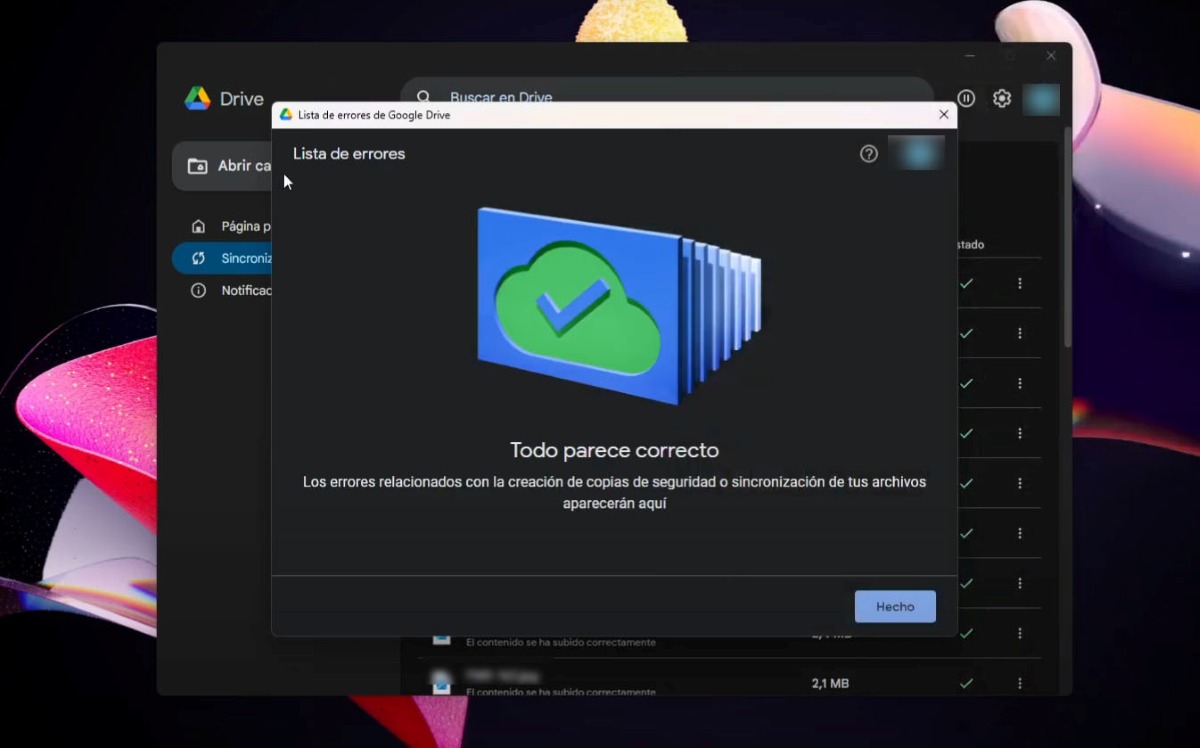Open Notificaciones in the Drive sidebar
1200x748 pixels.
coord(222,290)
